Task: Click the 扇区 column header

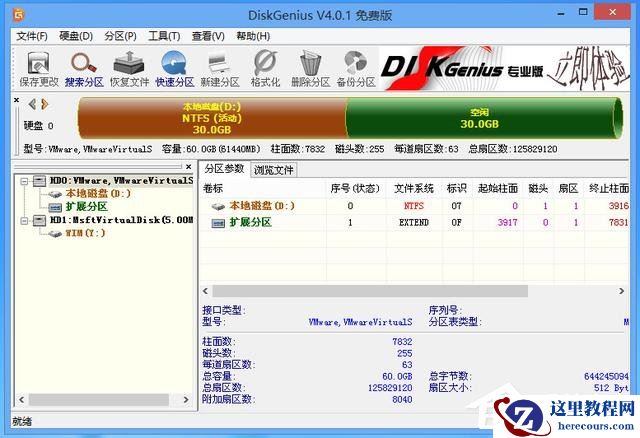Action: pyautogui.click(x=569, y=189)
